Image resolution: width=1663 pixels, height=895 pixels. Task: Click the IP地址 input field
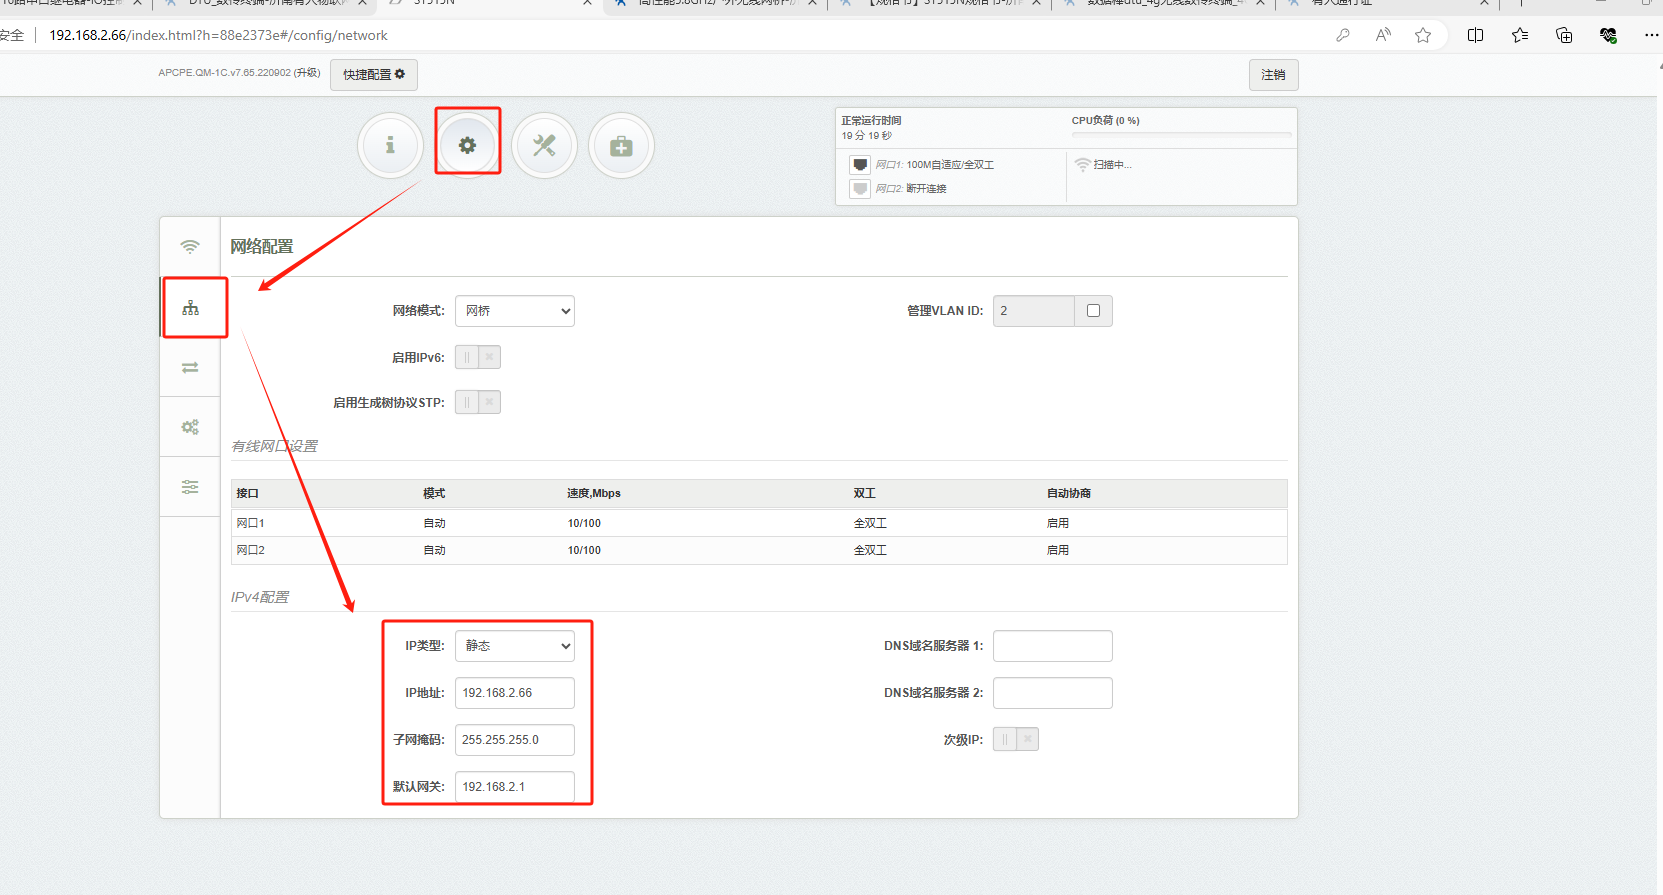point(515,693)
